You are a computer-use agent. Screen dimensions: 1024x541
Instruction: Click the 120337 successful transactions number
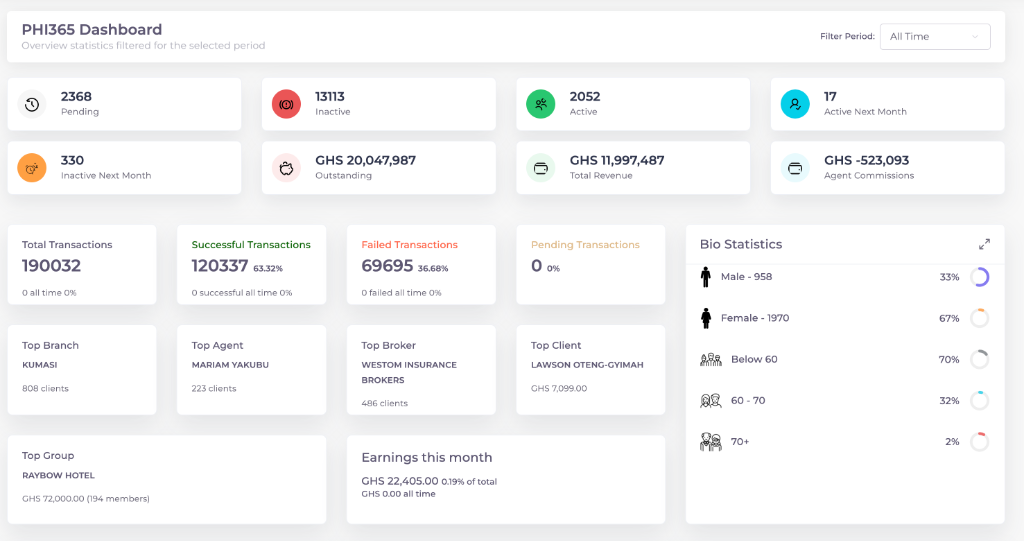tap(220, 266)
